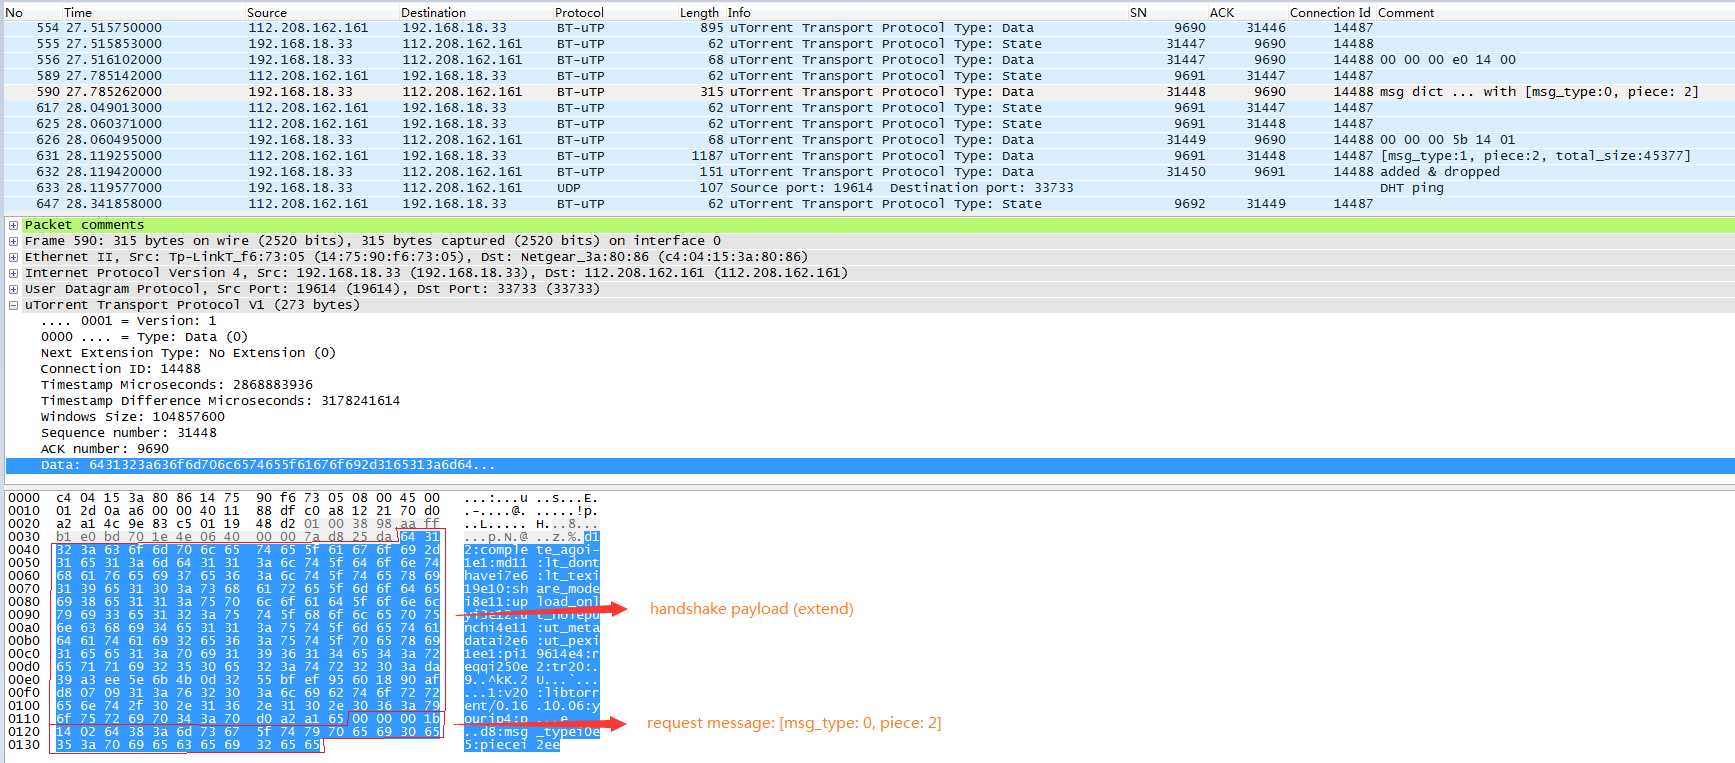Click ASCII text '2:comple te_agoi-'
Image resolution: width=1735 pixels, height=763 pixels.
click(531, 550)
